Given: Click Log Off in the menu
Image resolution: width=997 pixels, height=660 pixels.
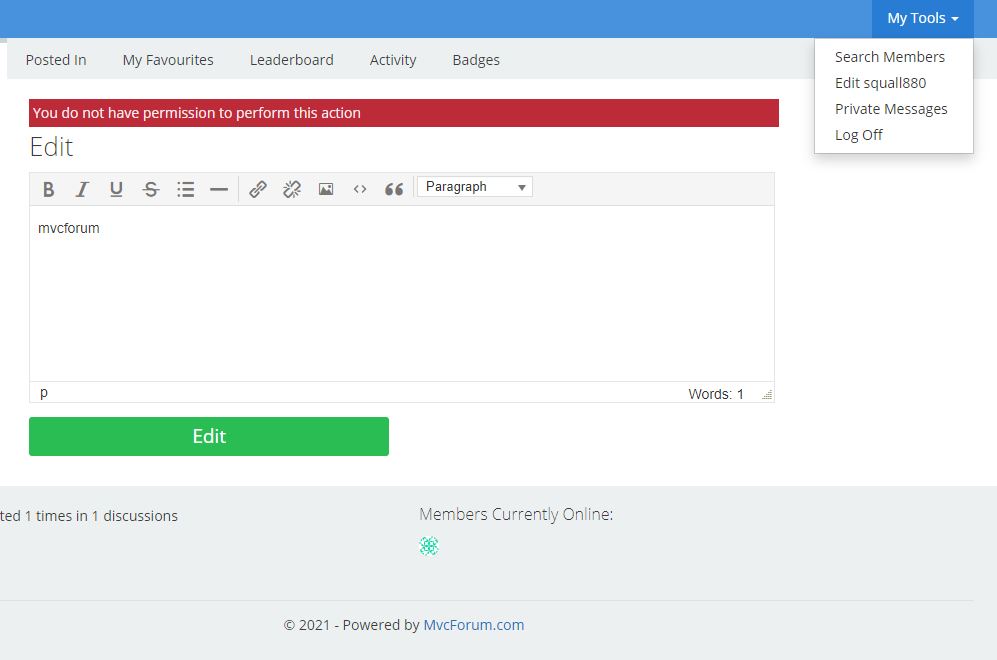Looking at the screenshot, I should (x=858, y=135).
